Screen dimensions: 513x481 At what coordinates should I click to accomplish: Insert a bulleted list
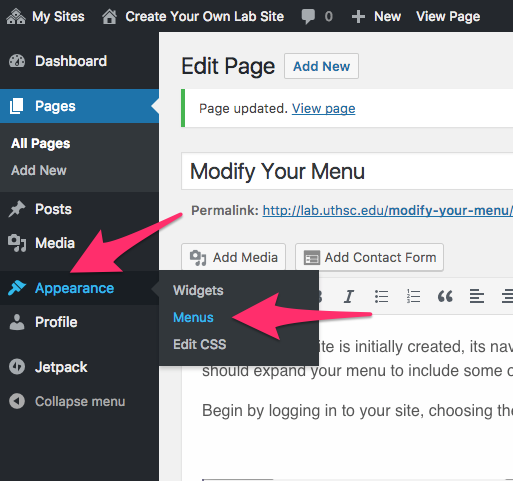[381, 296]
